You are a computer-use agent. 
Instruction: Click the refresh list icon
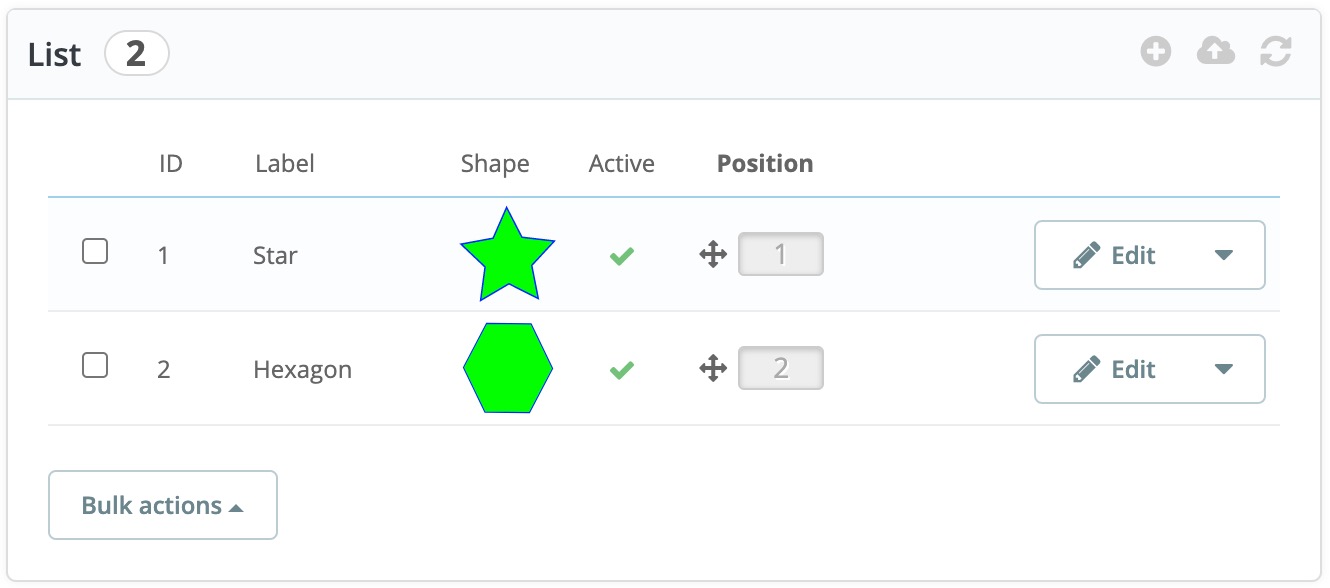pyautogui.click(x=1276, y=52)
